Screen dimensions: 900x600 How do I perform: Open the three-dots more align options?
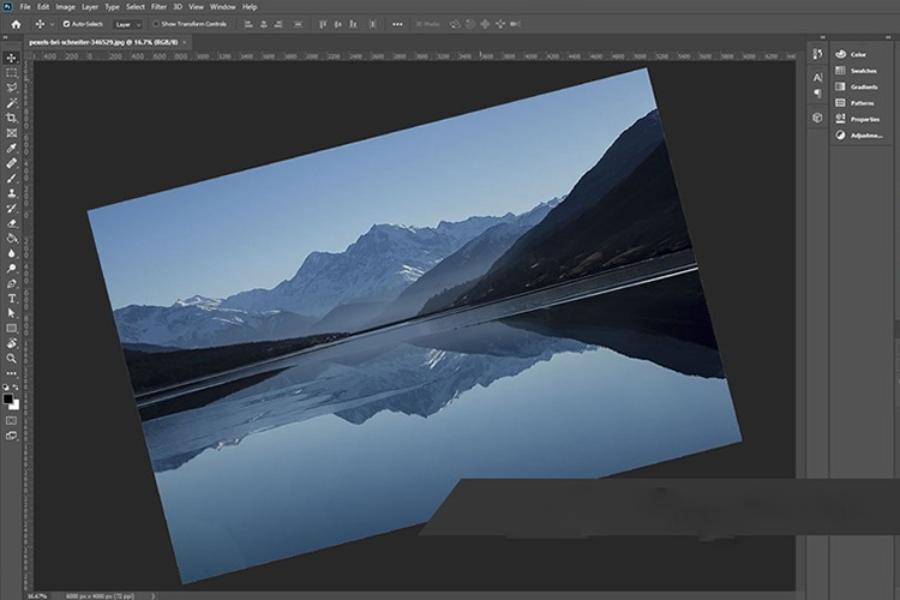(397, 24)
